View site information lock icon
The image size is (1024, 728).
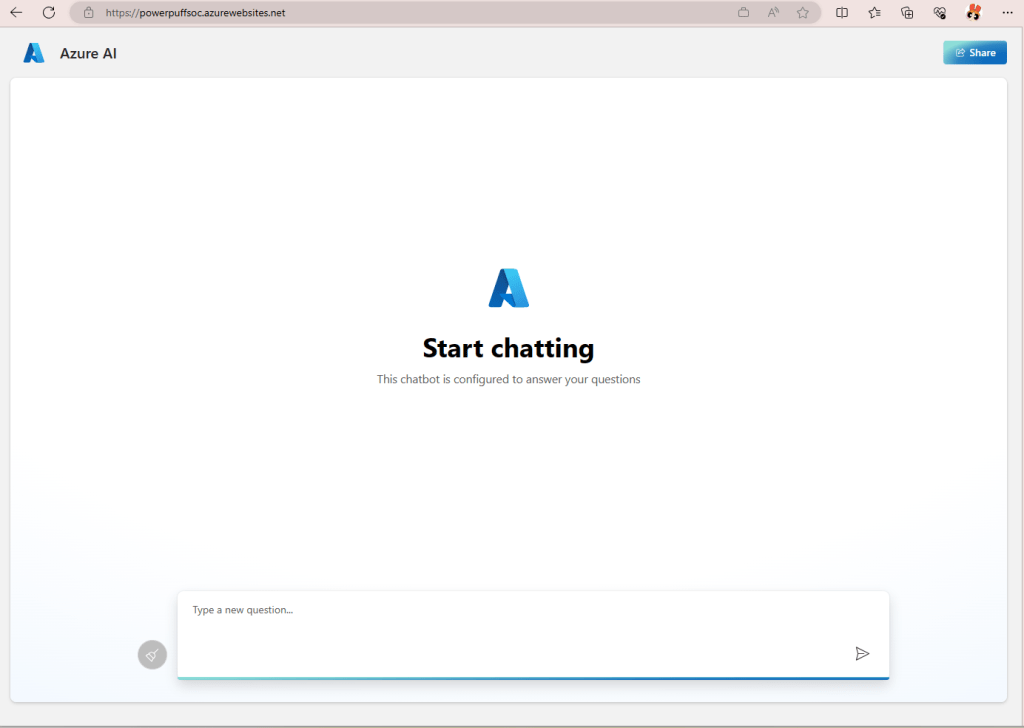[88, 13]
